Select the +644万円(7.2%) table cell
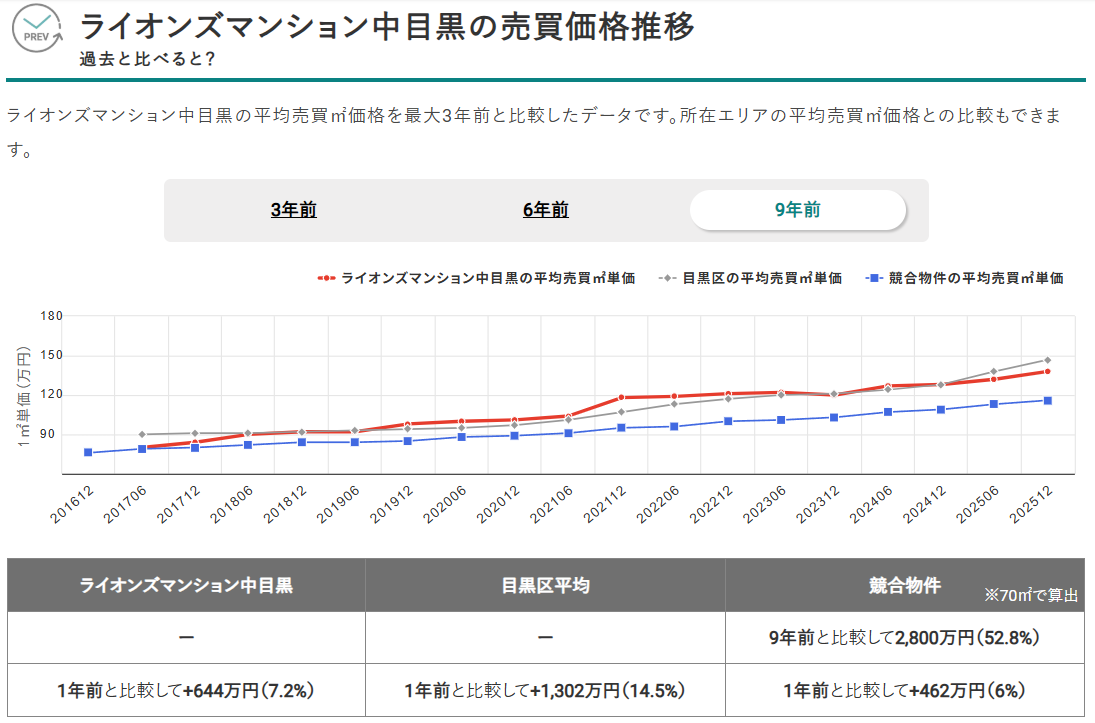 point(185,690)
